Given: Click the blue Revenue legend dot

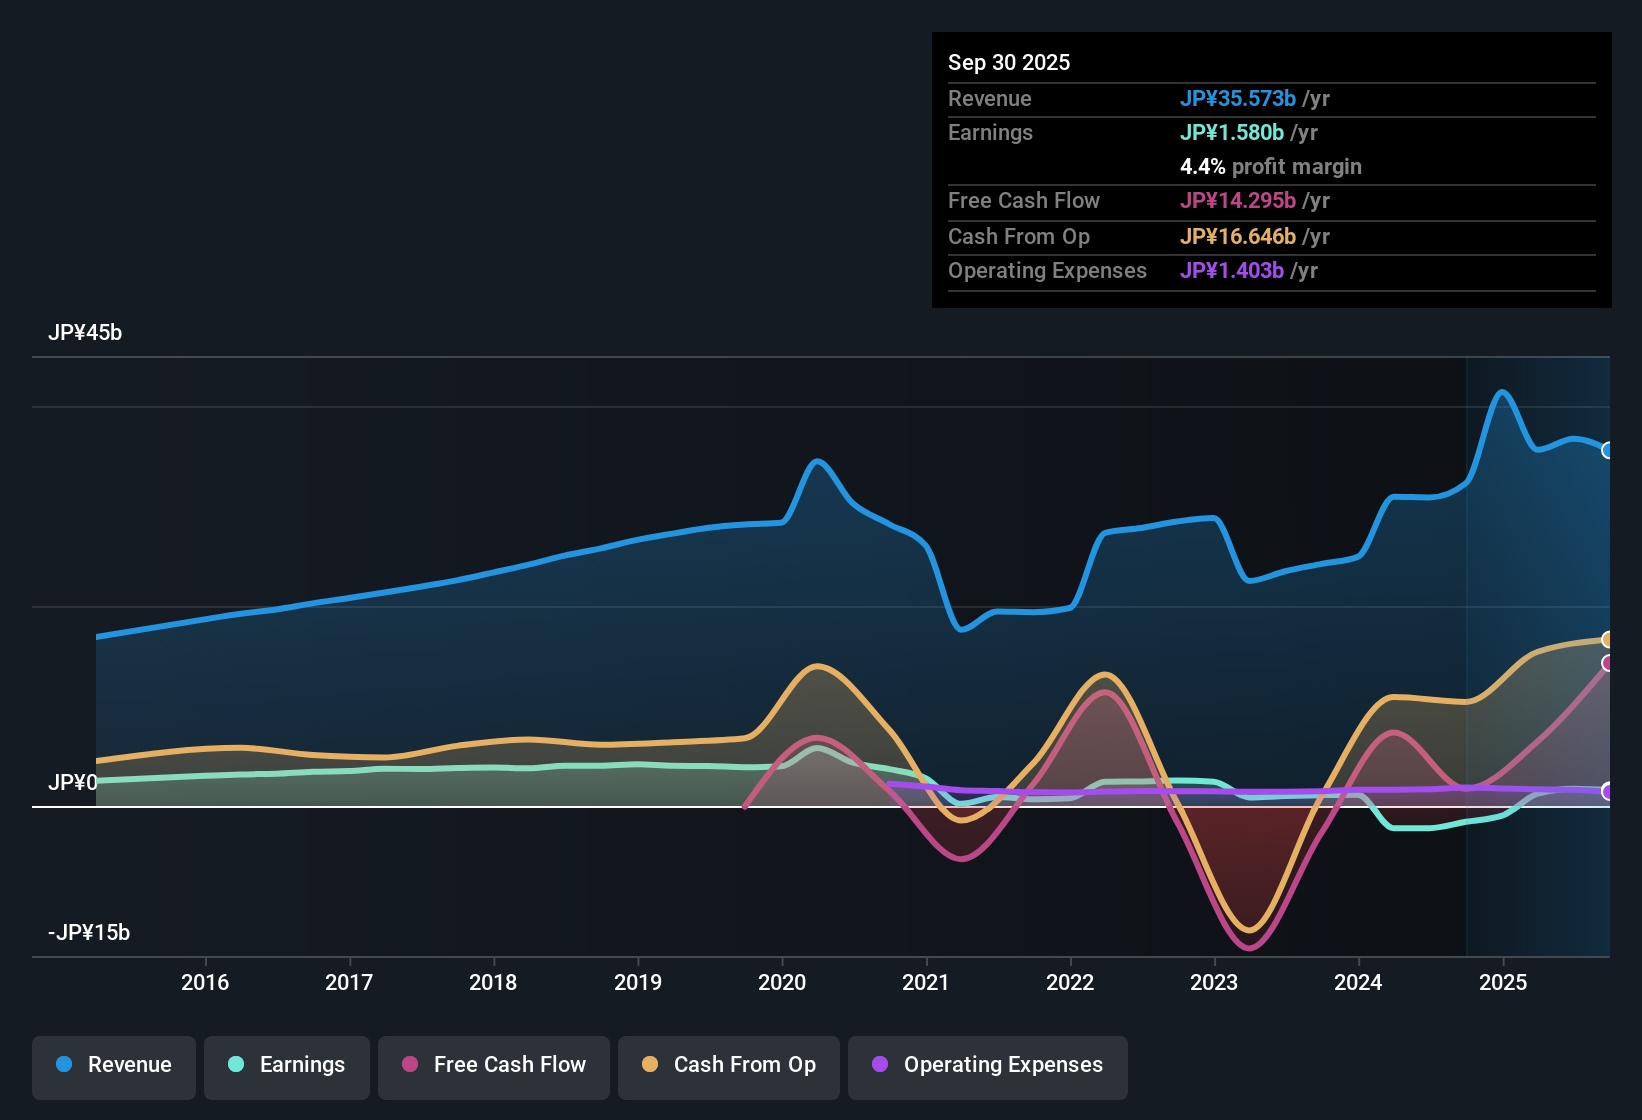Looking at the screenshot, I should click(x=63, y=1065).
